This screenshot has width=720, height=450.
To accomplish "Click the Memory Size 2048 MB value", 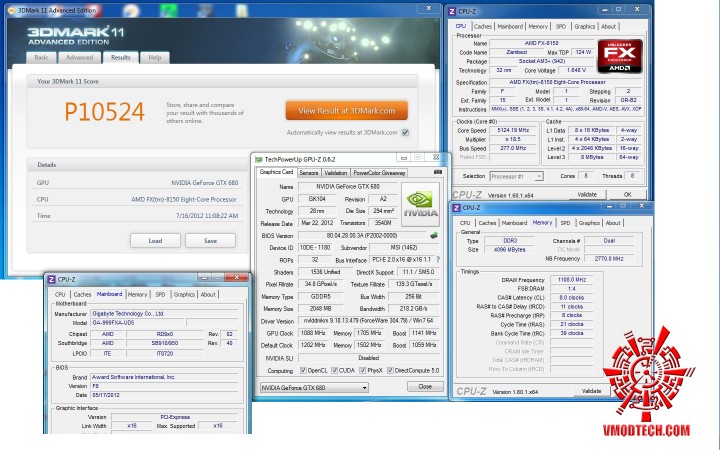I will [321, 309].
